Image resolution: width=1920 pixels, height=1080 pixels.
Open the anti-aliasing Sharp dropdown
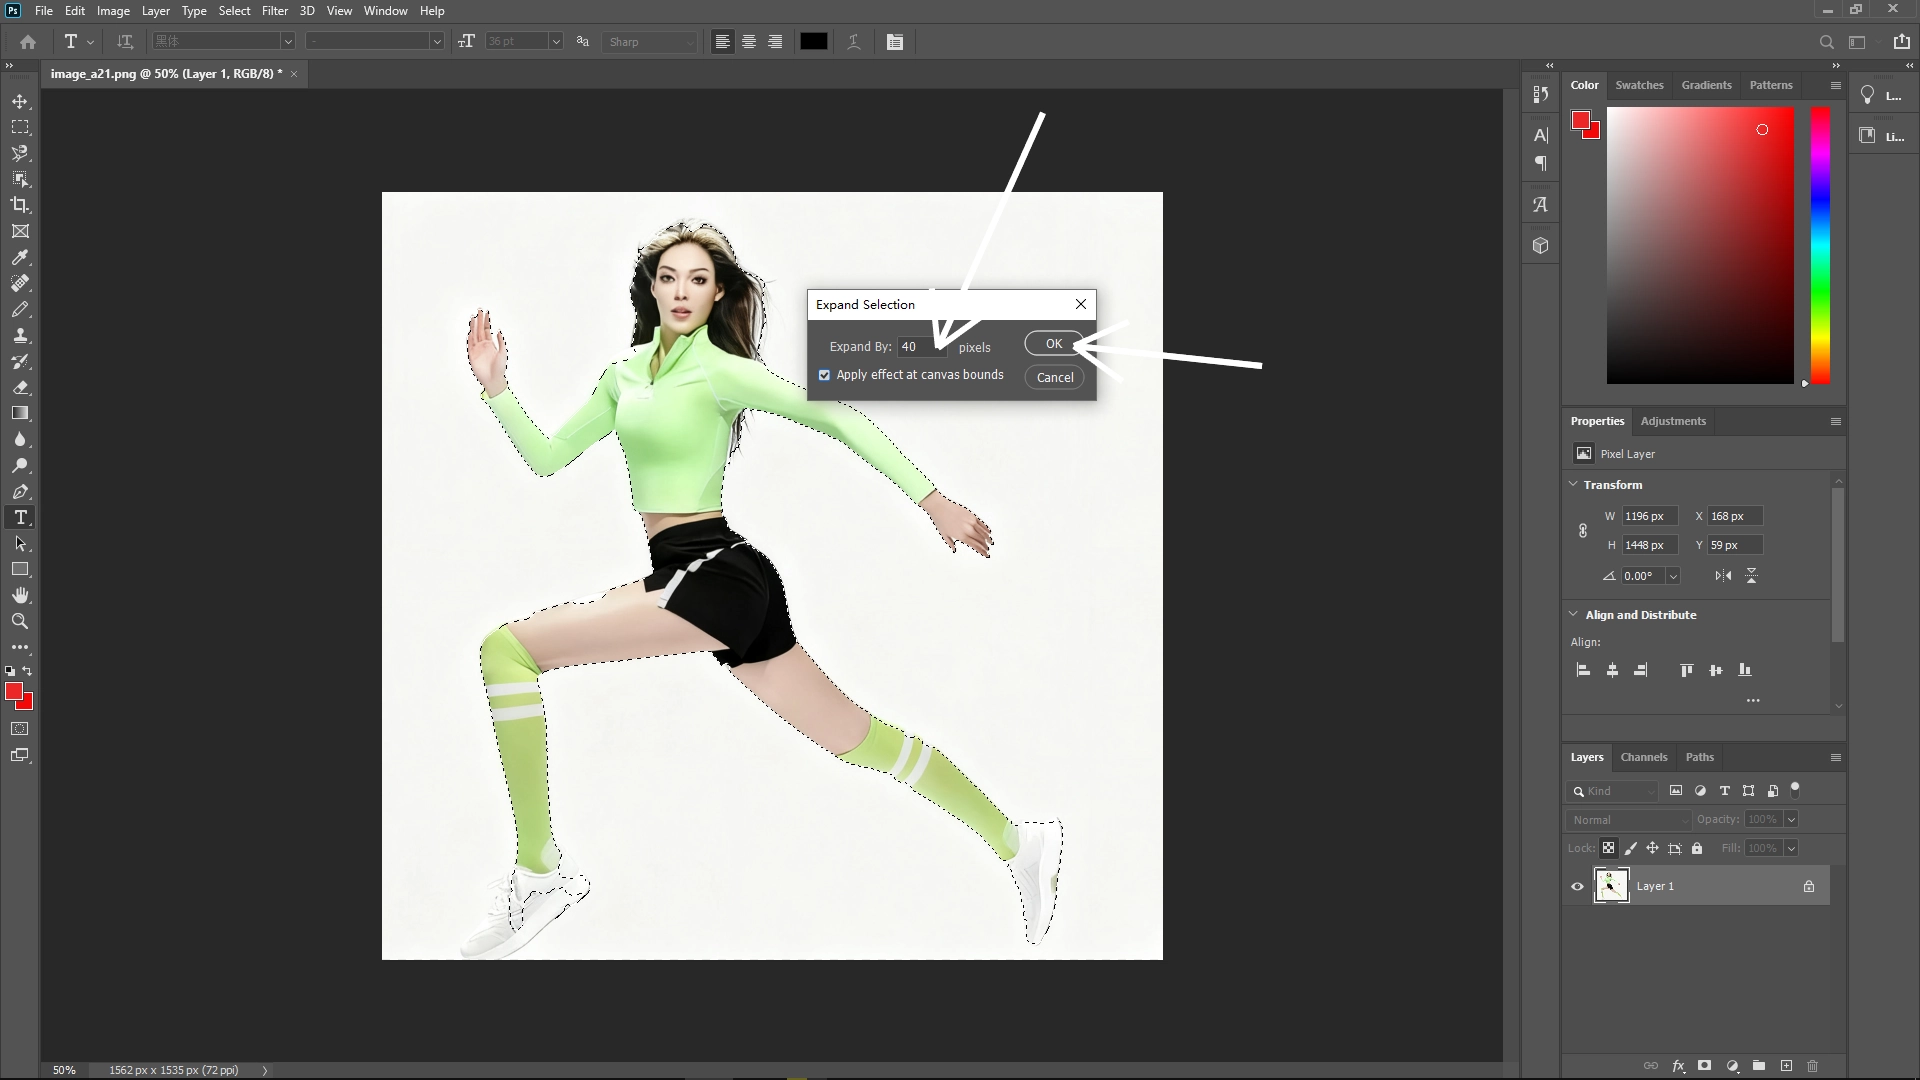tap(649, 41)
